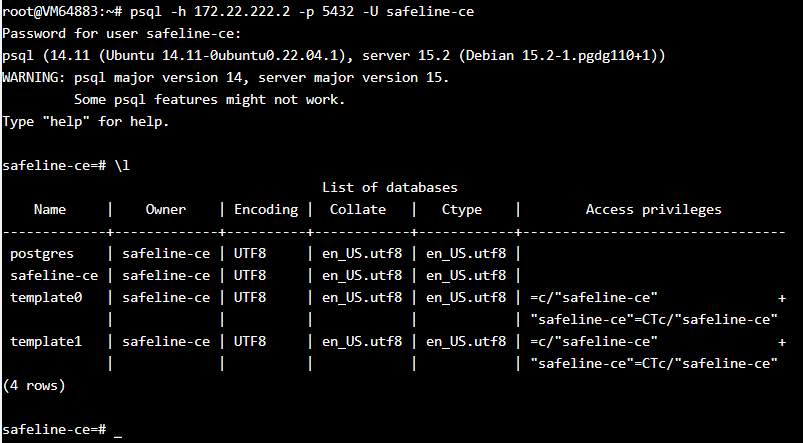The height and width of the screenshot is (443, 803).
Task: Click the Owner column header
Action: coord(165,209)
